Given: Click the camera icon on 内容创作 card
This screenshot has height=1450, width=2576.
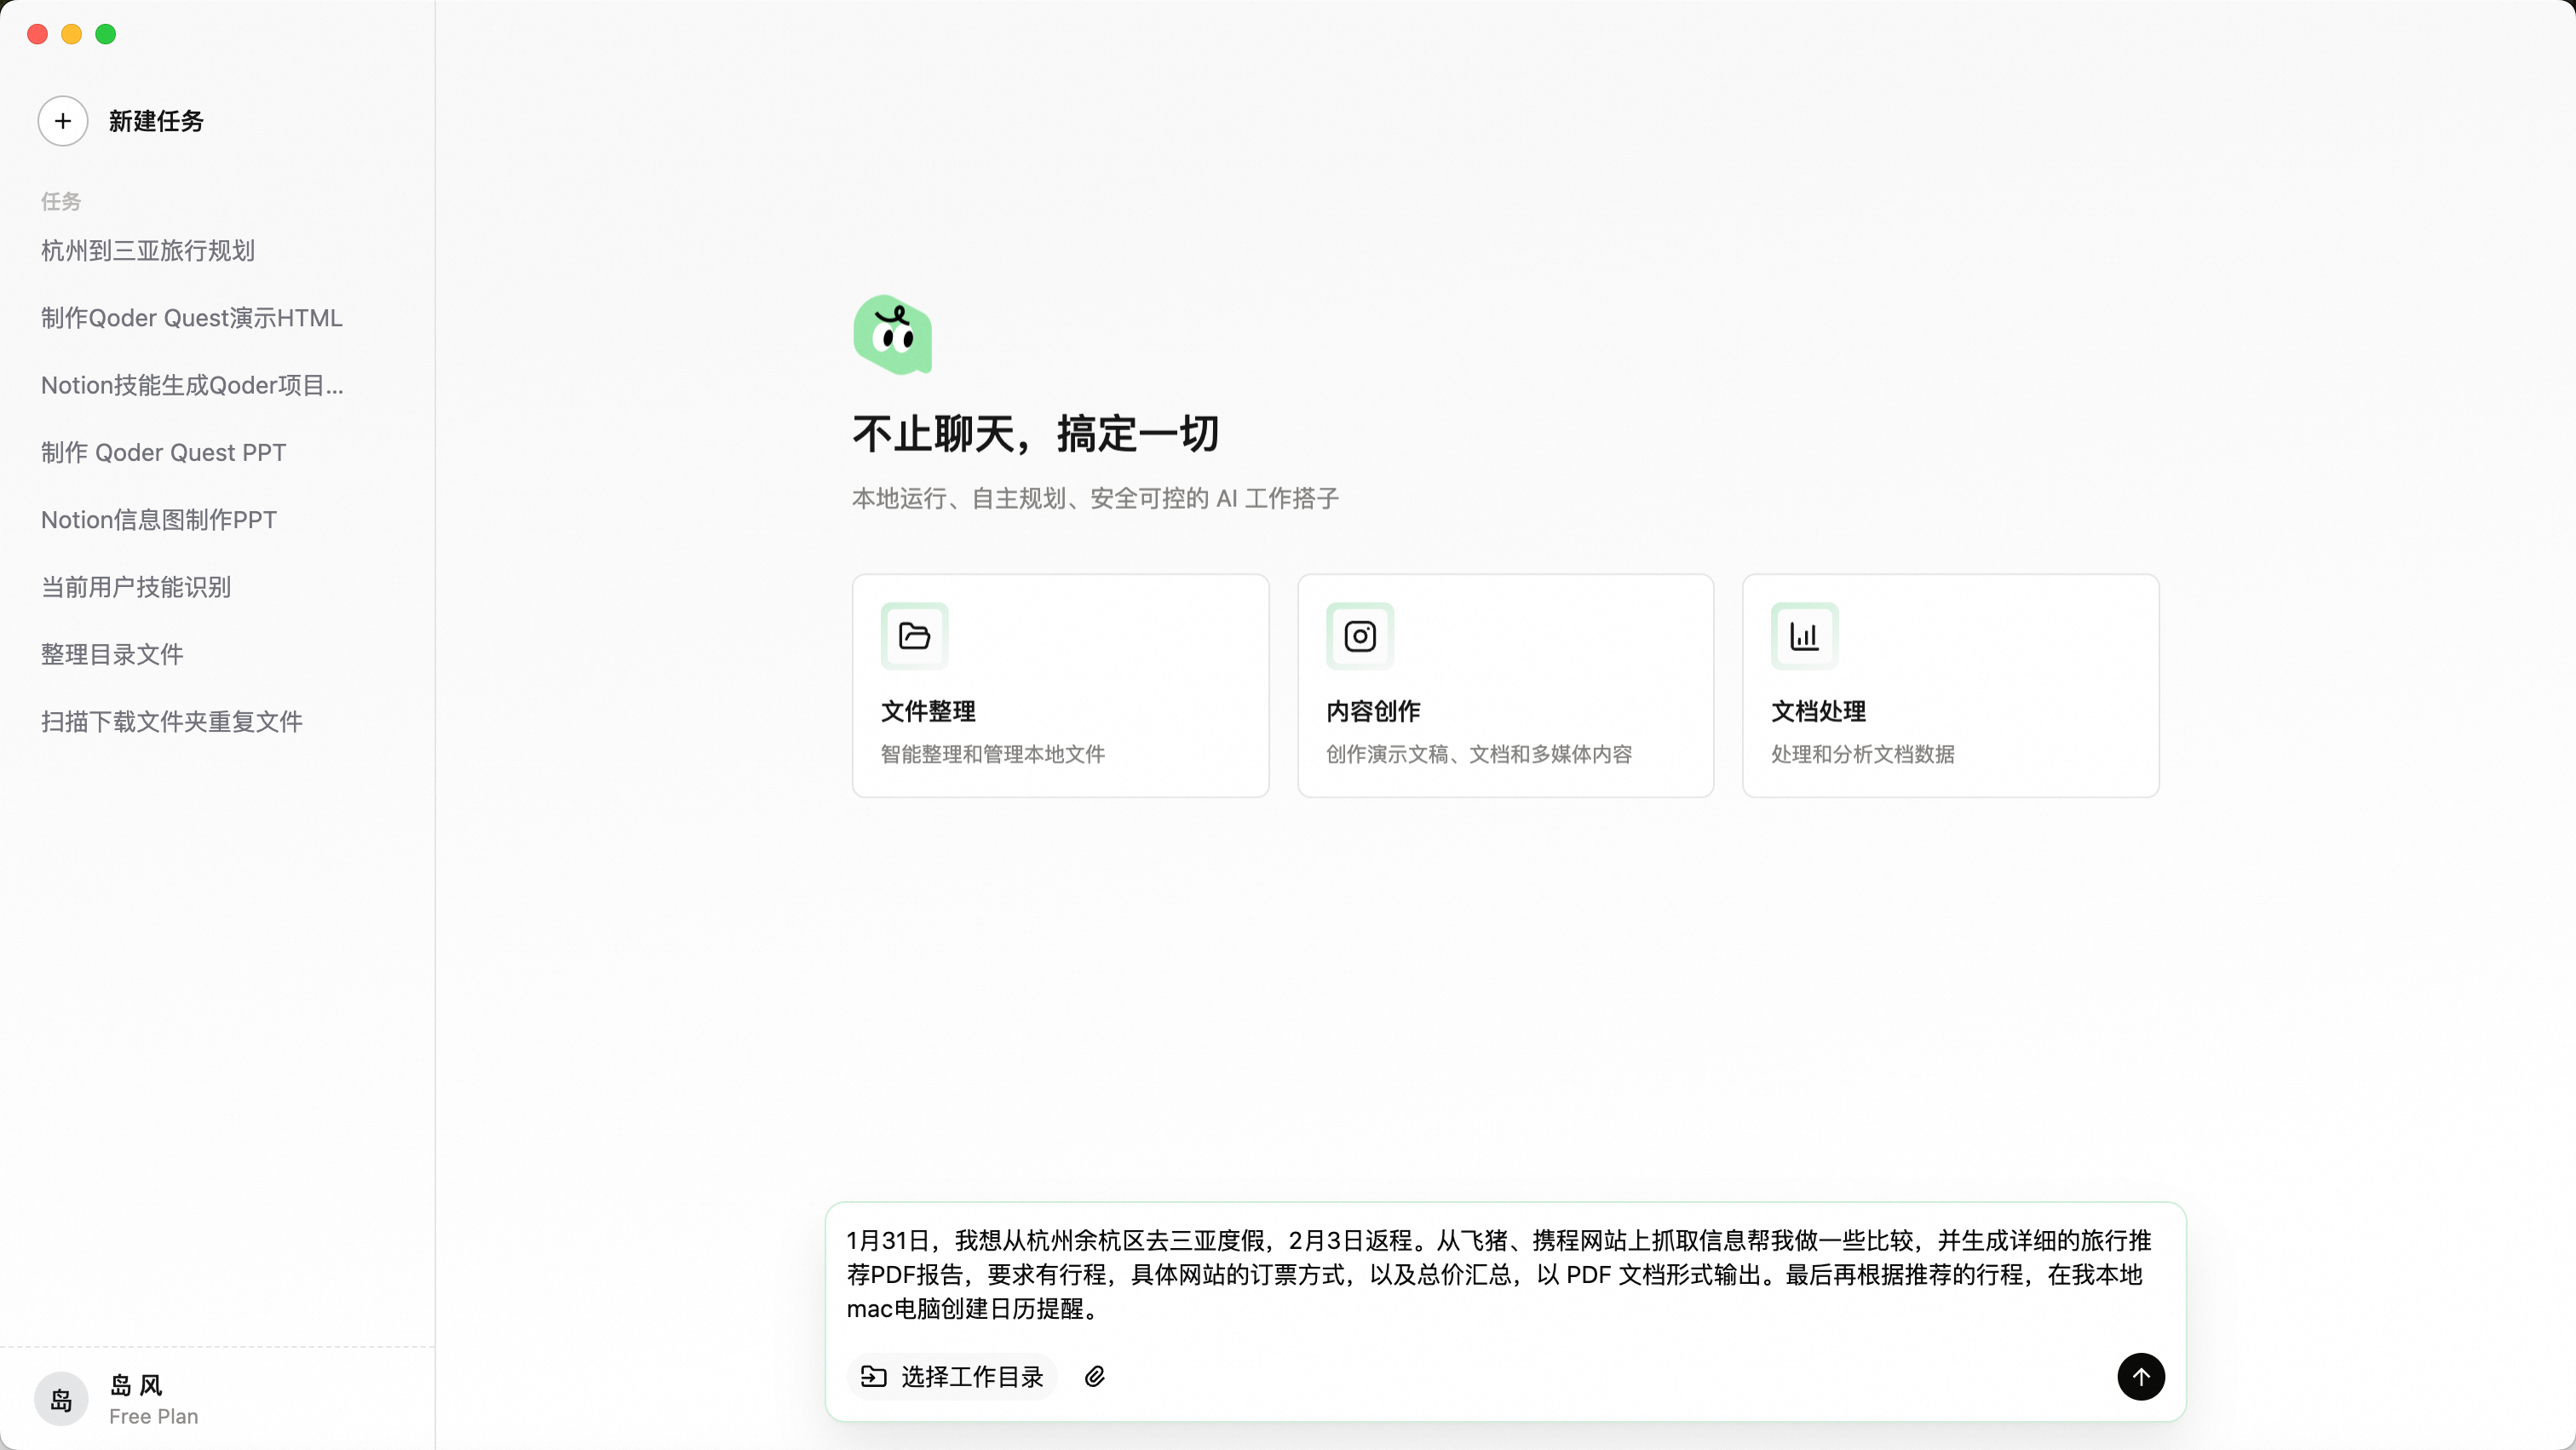Looking at the screenshot, I should coord(1359,636).
